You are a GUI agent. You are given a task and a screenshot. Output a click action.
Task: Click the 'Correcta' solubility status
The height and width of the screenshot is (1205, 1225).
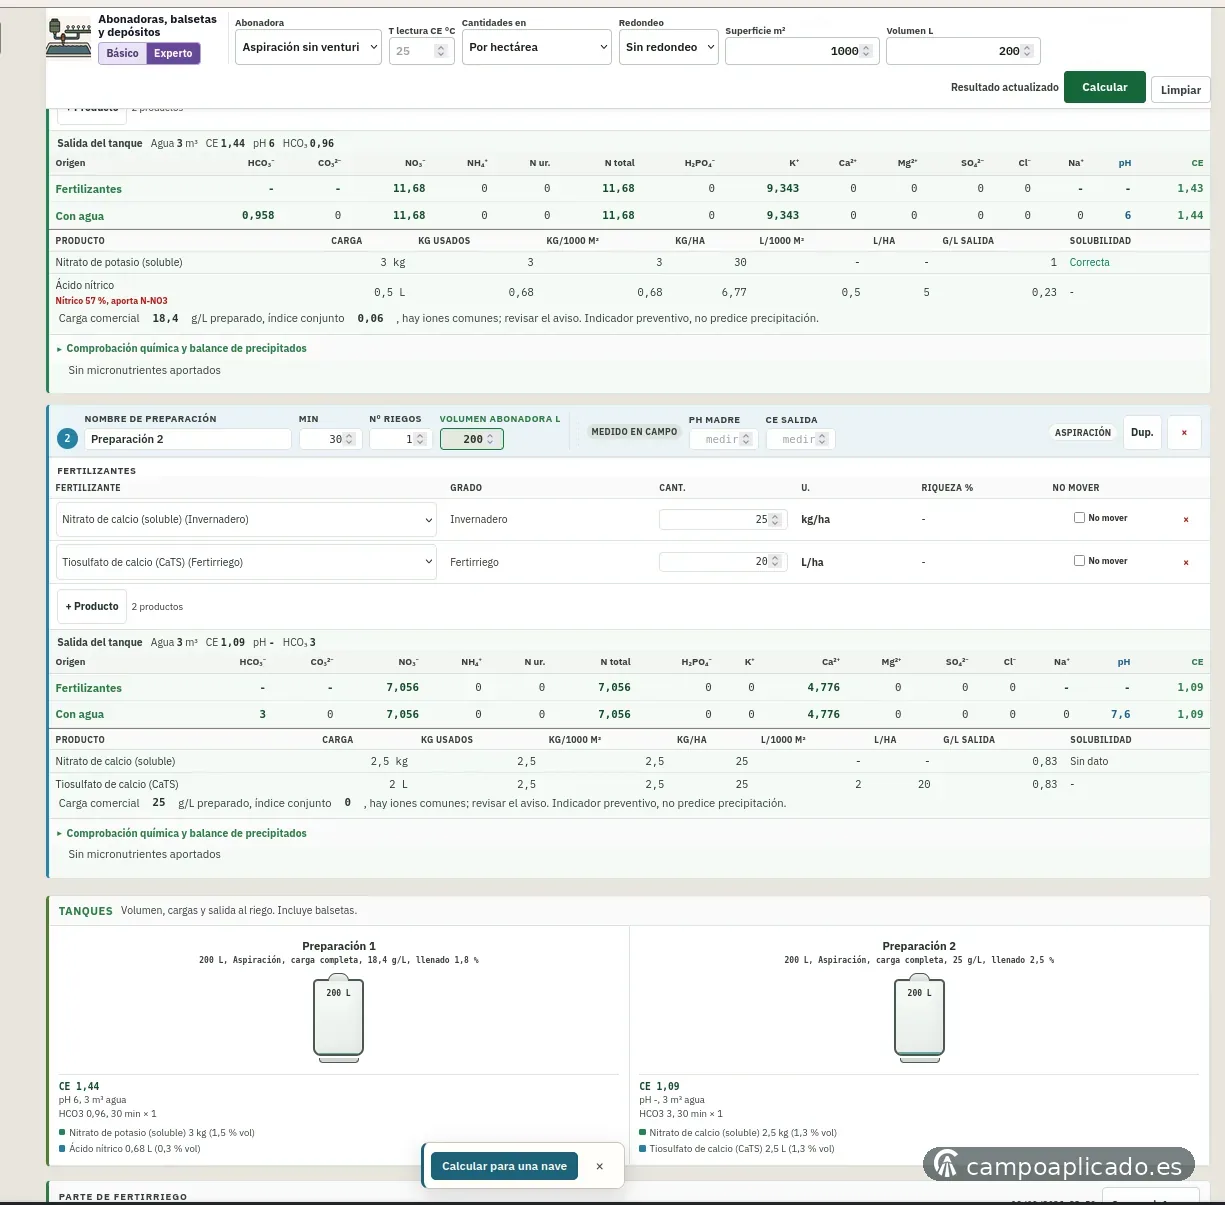pos(1089,263)
